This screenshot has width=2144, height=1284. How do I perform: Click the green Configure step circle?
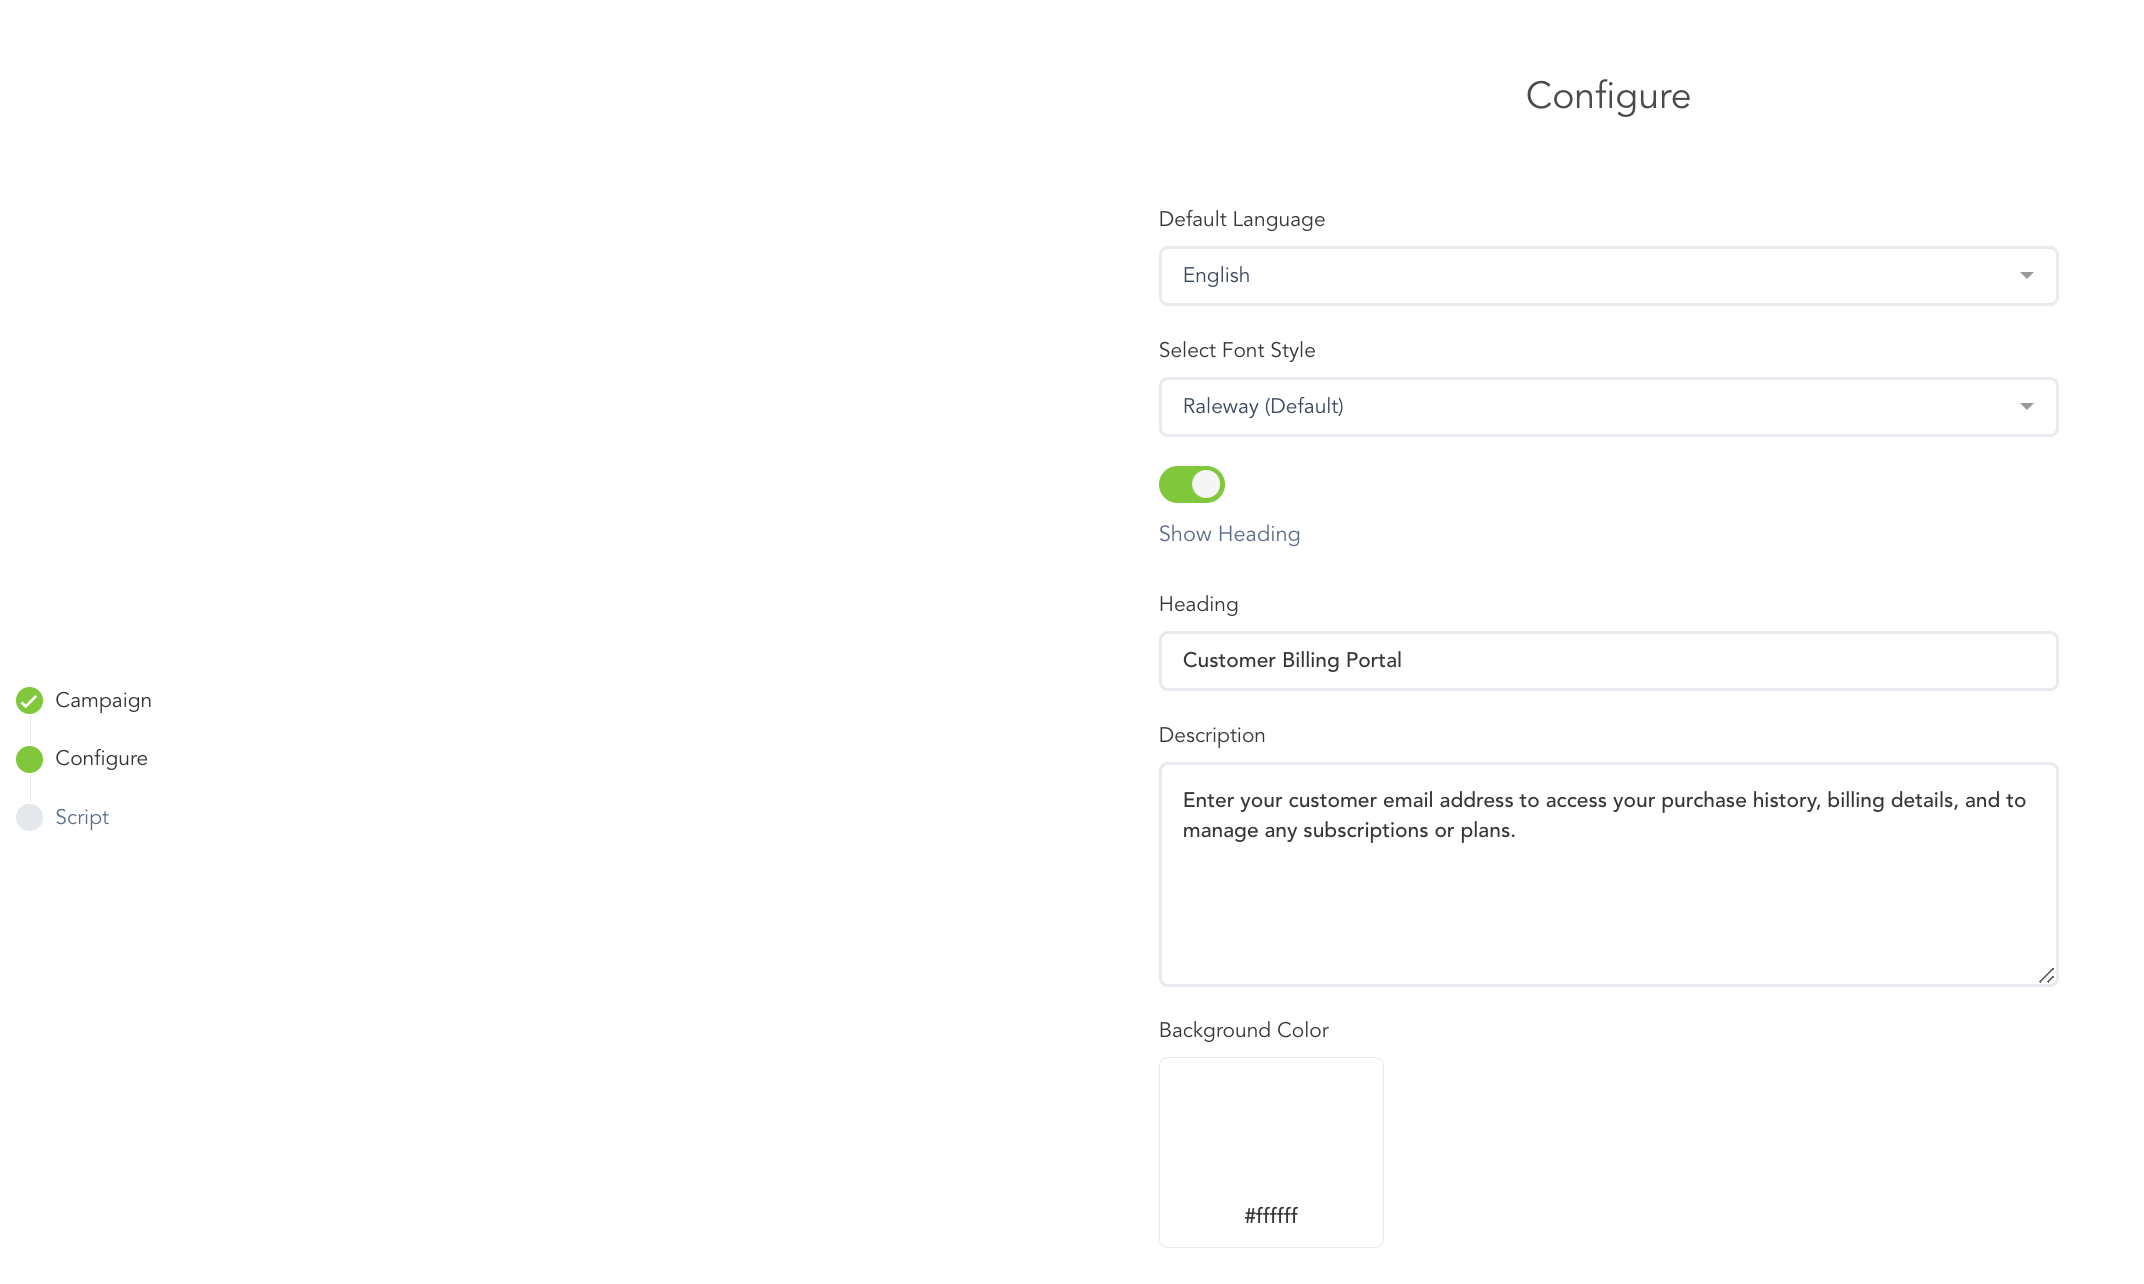(x=29, y=760)
